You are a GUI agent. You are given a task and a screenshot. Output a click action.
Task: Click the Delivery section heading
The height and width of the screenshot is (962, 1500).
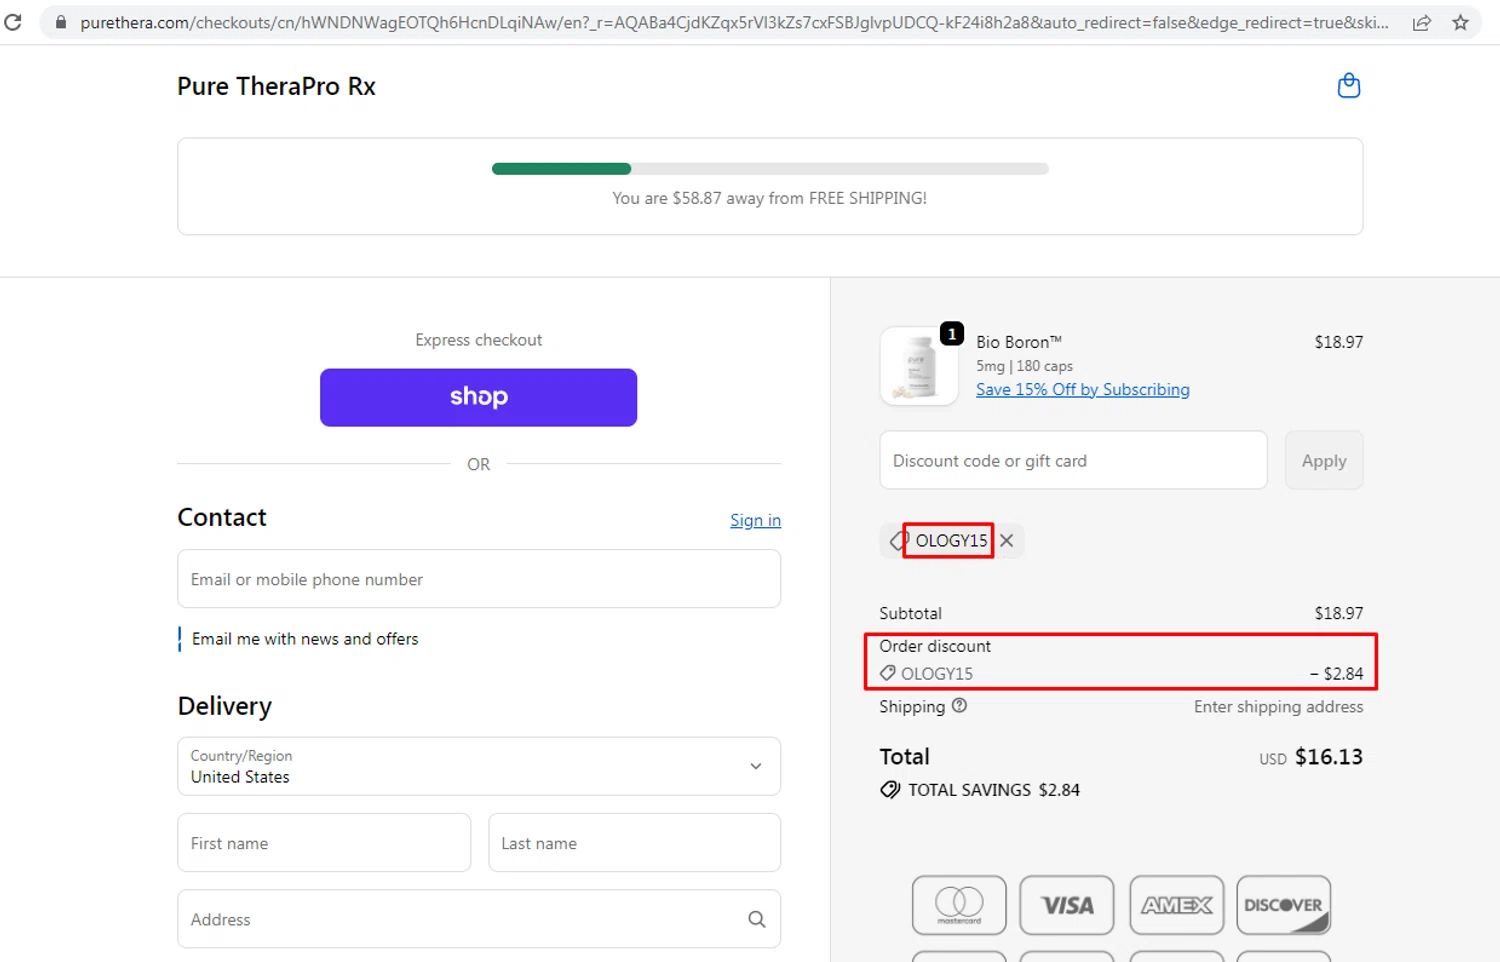[225, 706]
